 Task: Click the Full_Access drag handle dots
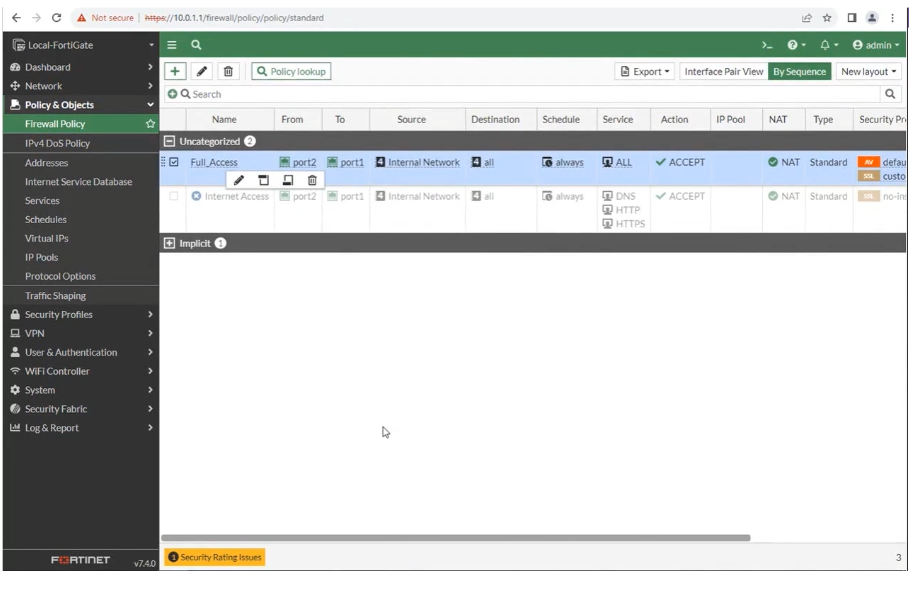[x=163, y=162]
